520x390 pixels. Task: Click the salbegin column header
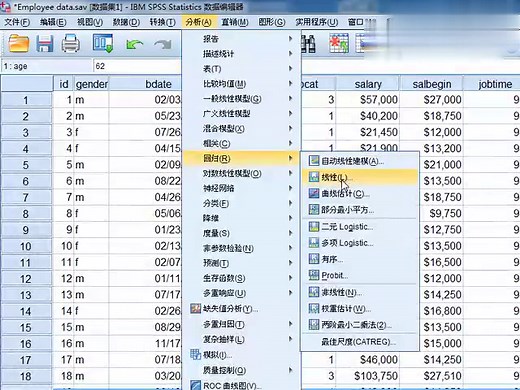(x=432, y=84)
